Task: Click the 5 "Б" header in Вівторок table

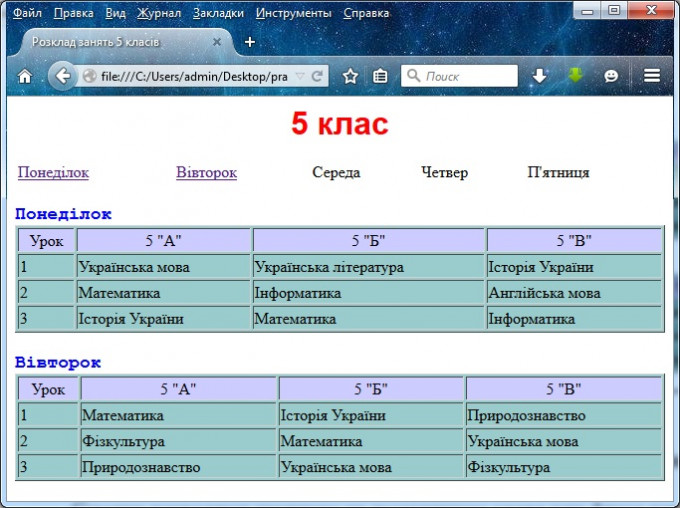Action: tap(371, 389)
